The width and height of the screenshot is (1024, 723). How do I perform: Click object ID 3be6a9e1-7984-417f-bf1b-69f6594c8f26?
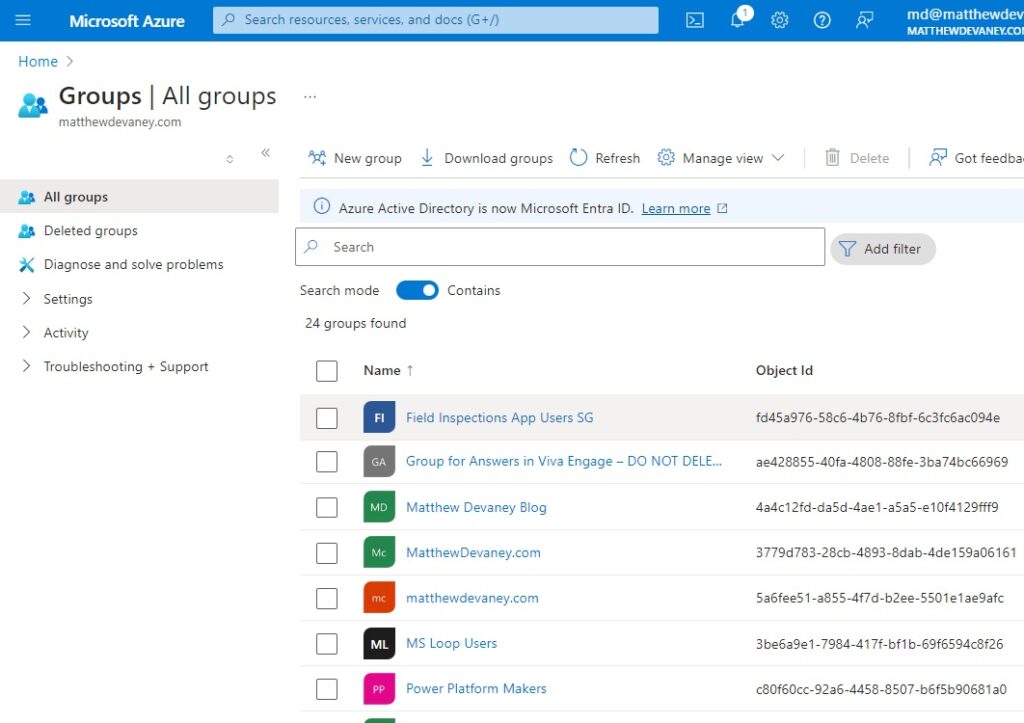click(x=879, y=644)
